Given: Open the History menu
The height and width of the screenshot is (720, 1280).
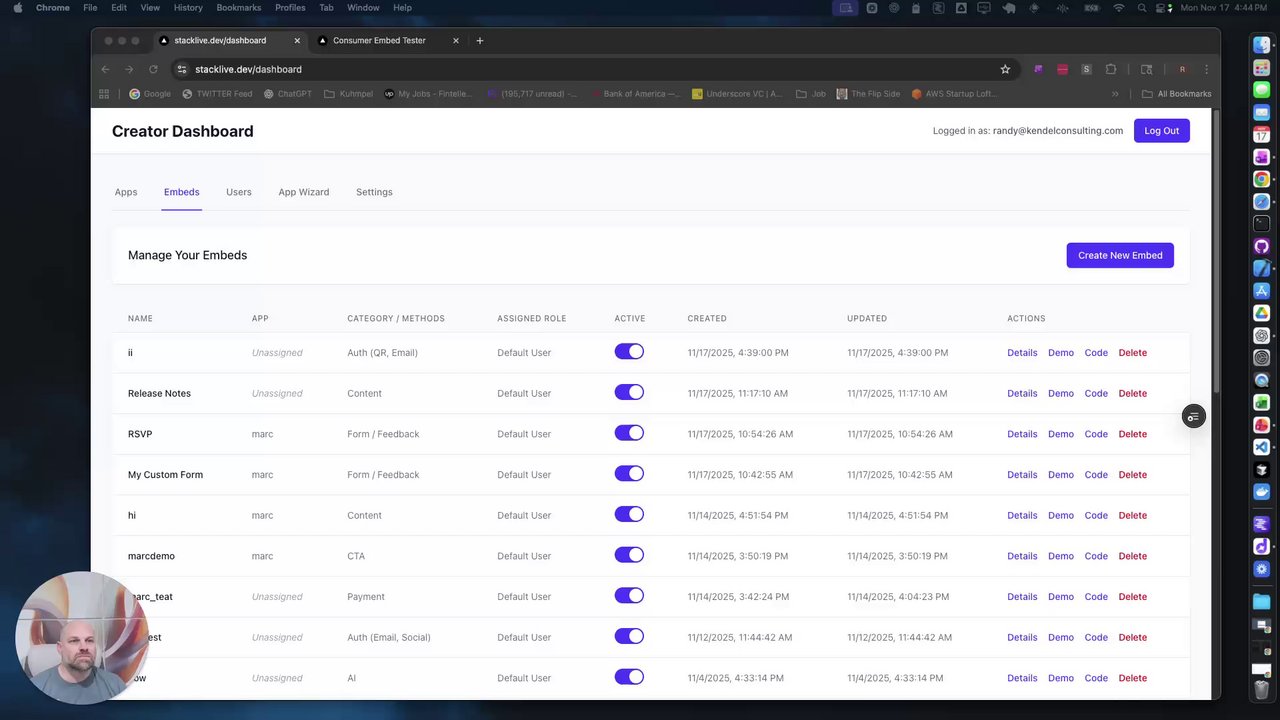Looking at the screenshot, I should 188,8.
